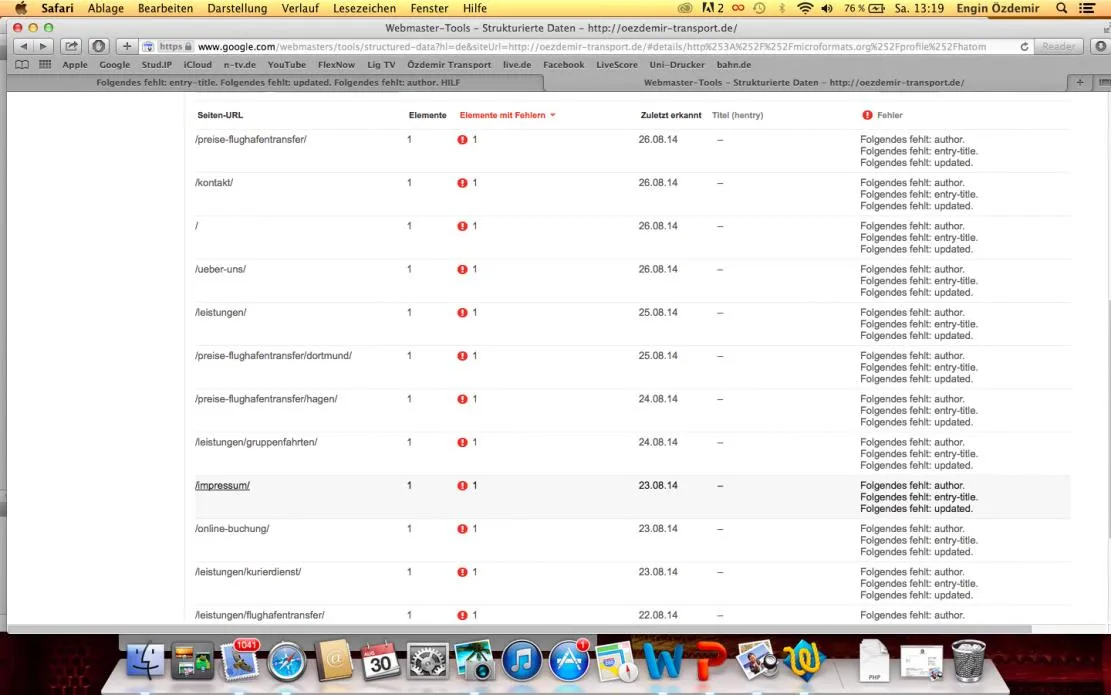The height and width of the screenshot is (695, 1111).
Task: Click the Reader button in address bar
Action: tap(1059, 46)
